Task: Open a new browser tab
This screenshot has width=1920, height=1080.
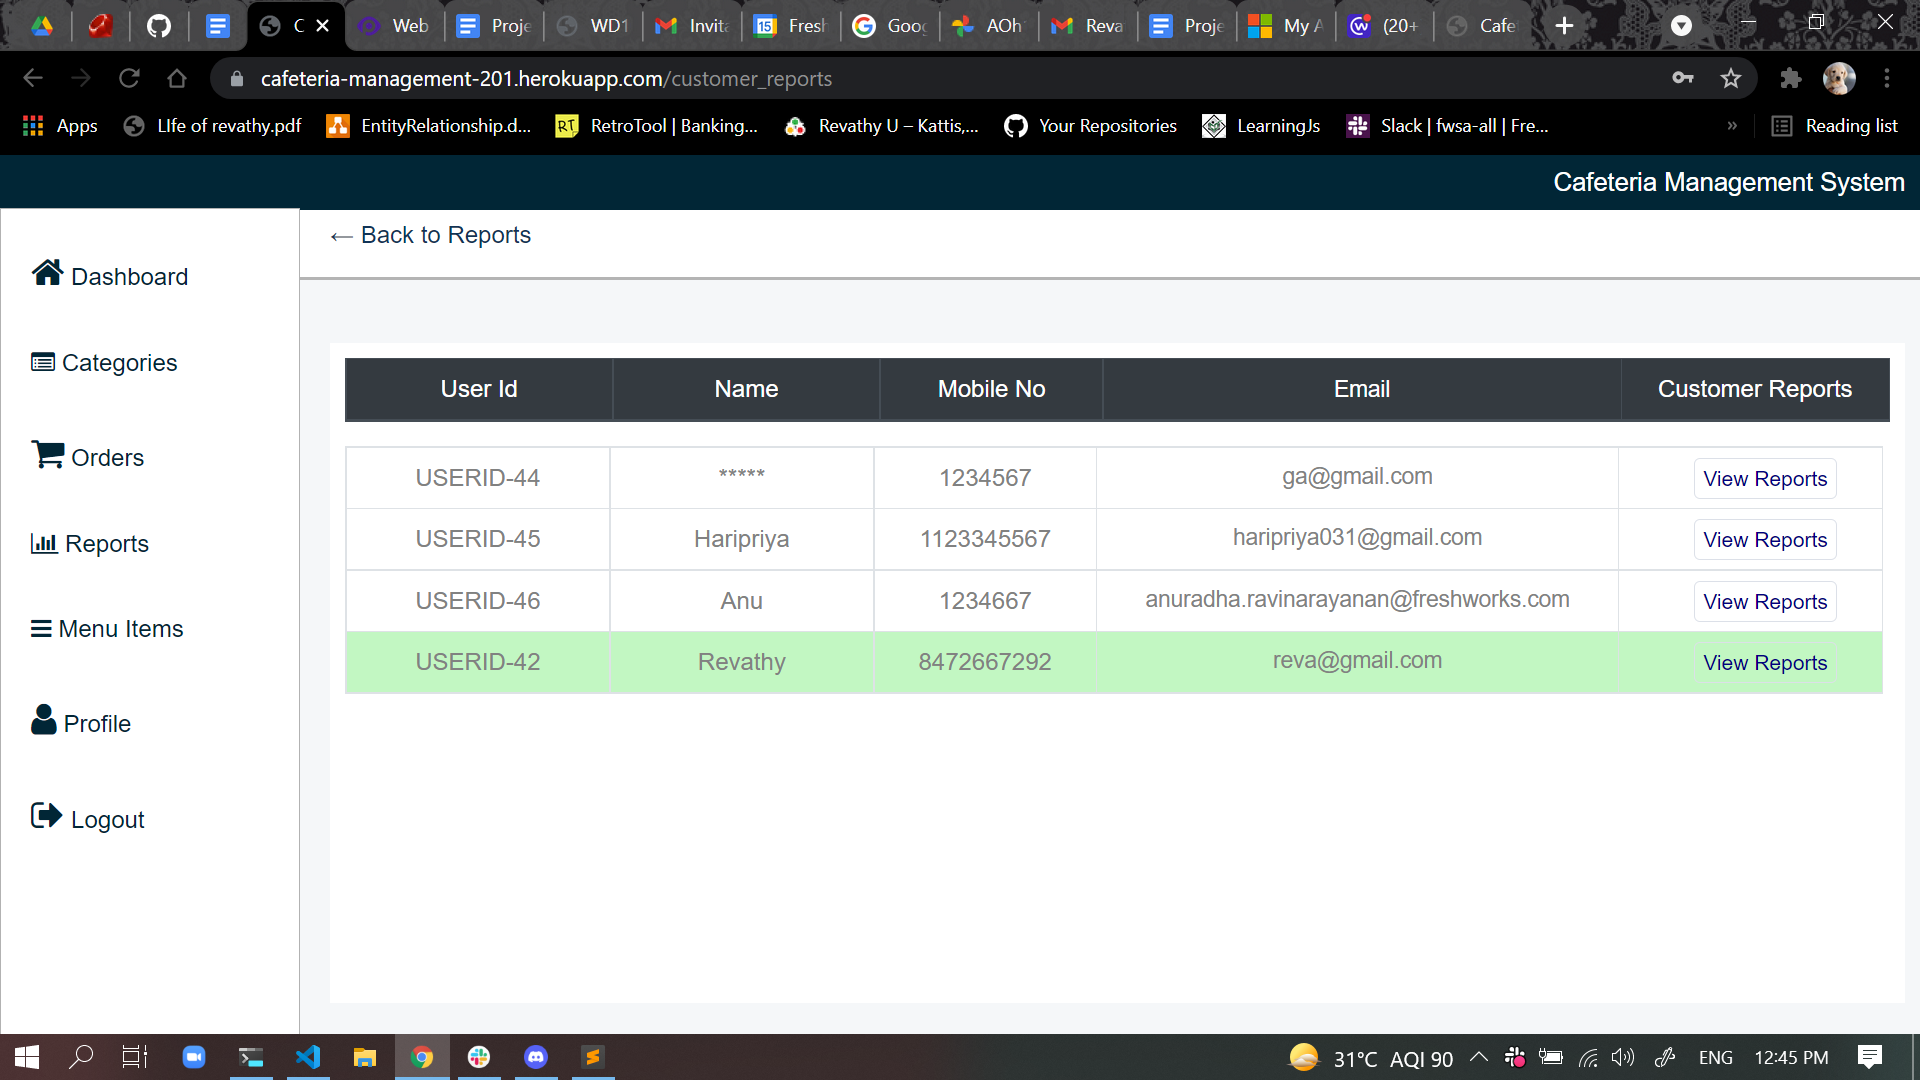Action: click(x=1564, y=26)
